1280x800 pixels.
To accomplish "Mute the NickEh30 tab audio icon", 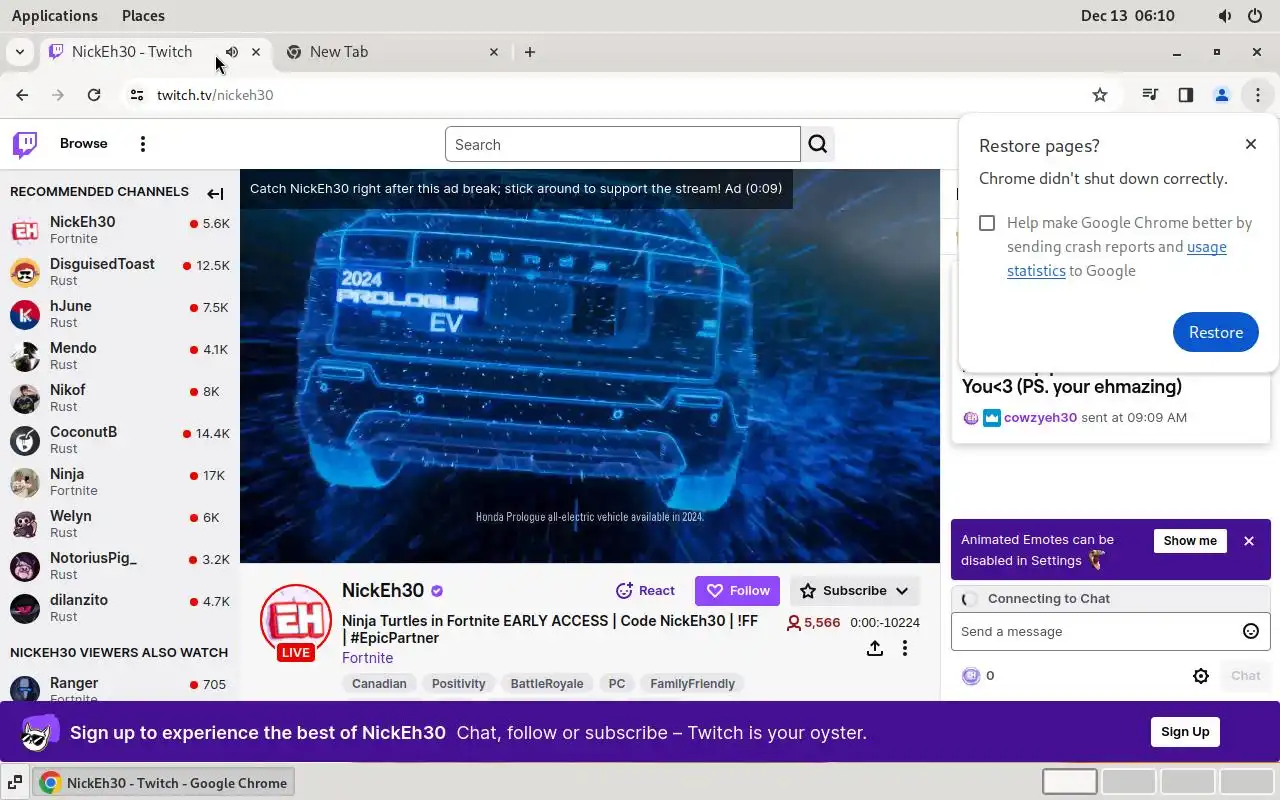I will pyautogui.click(x=232, y=52).
